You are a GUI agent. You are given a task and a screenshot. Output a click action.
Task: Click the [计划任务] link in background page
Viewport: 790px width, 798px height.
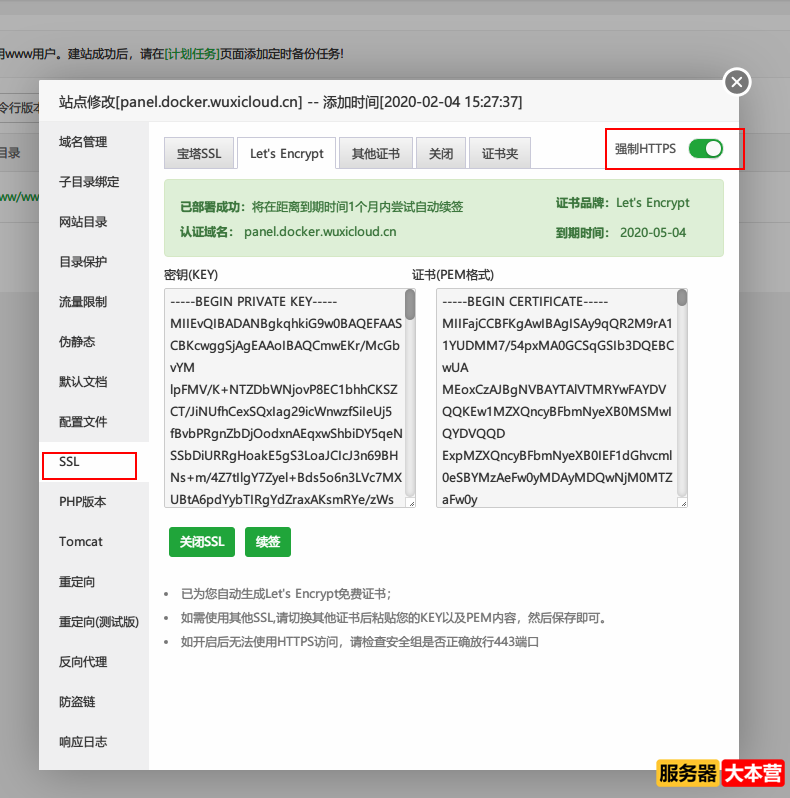192,54
